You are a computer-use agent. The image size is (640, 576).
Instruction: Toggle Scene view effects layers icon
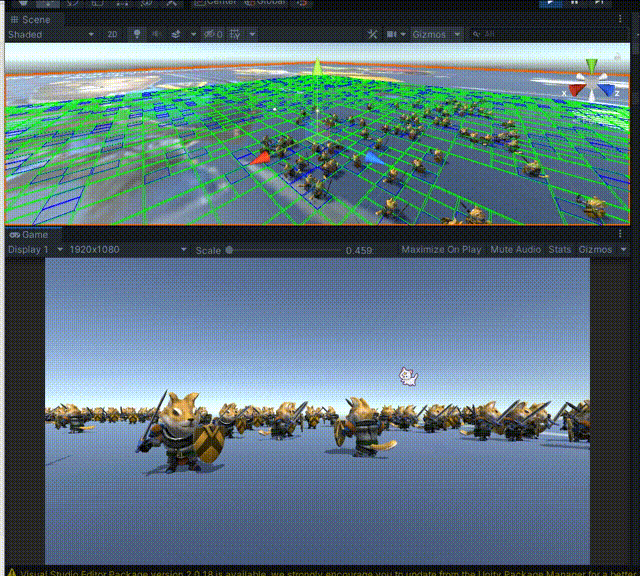click(x=176, y=34)
